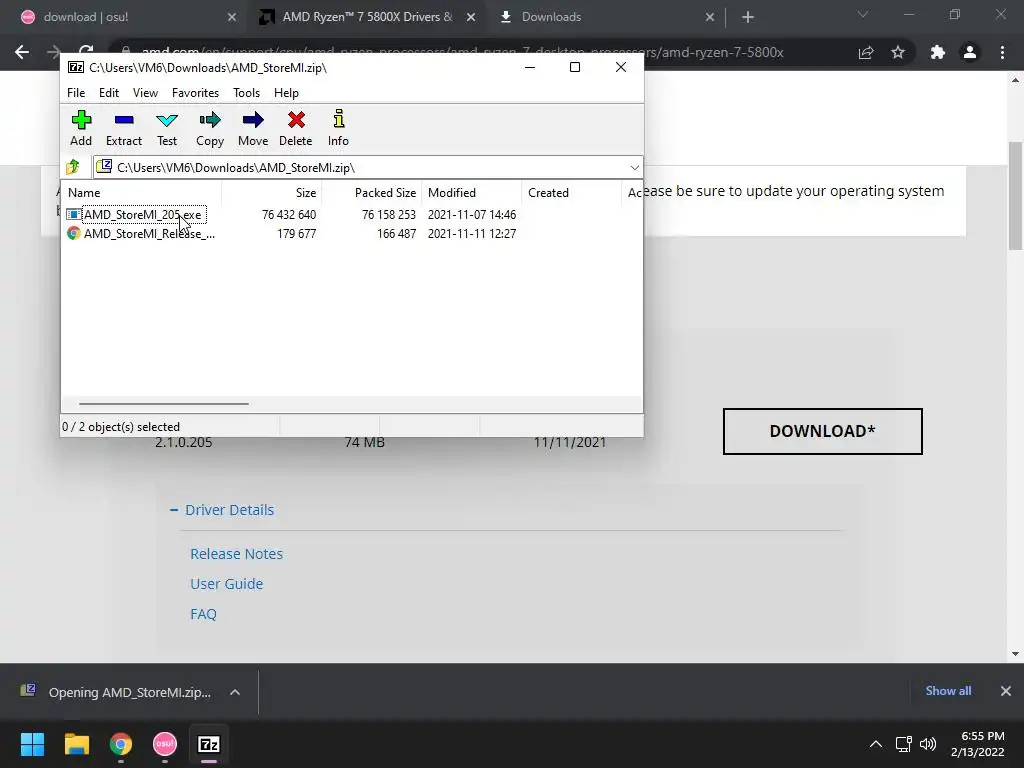Open the FAQ link
The width and height of the screenshot is (1024, 768).
203,614
